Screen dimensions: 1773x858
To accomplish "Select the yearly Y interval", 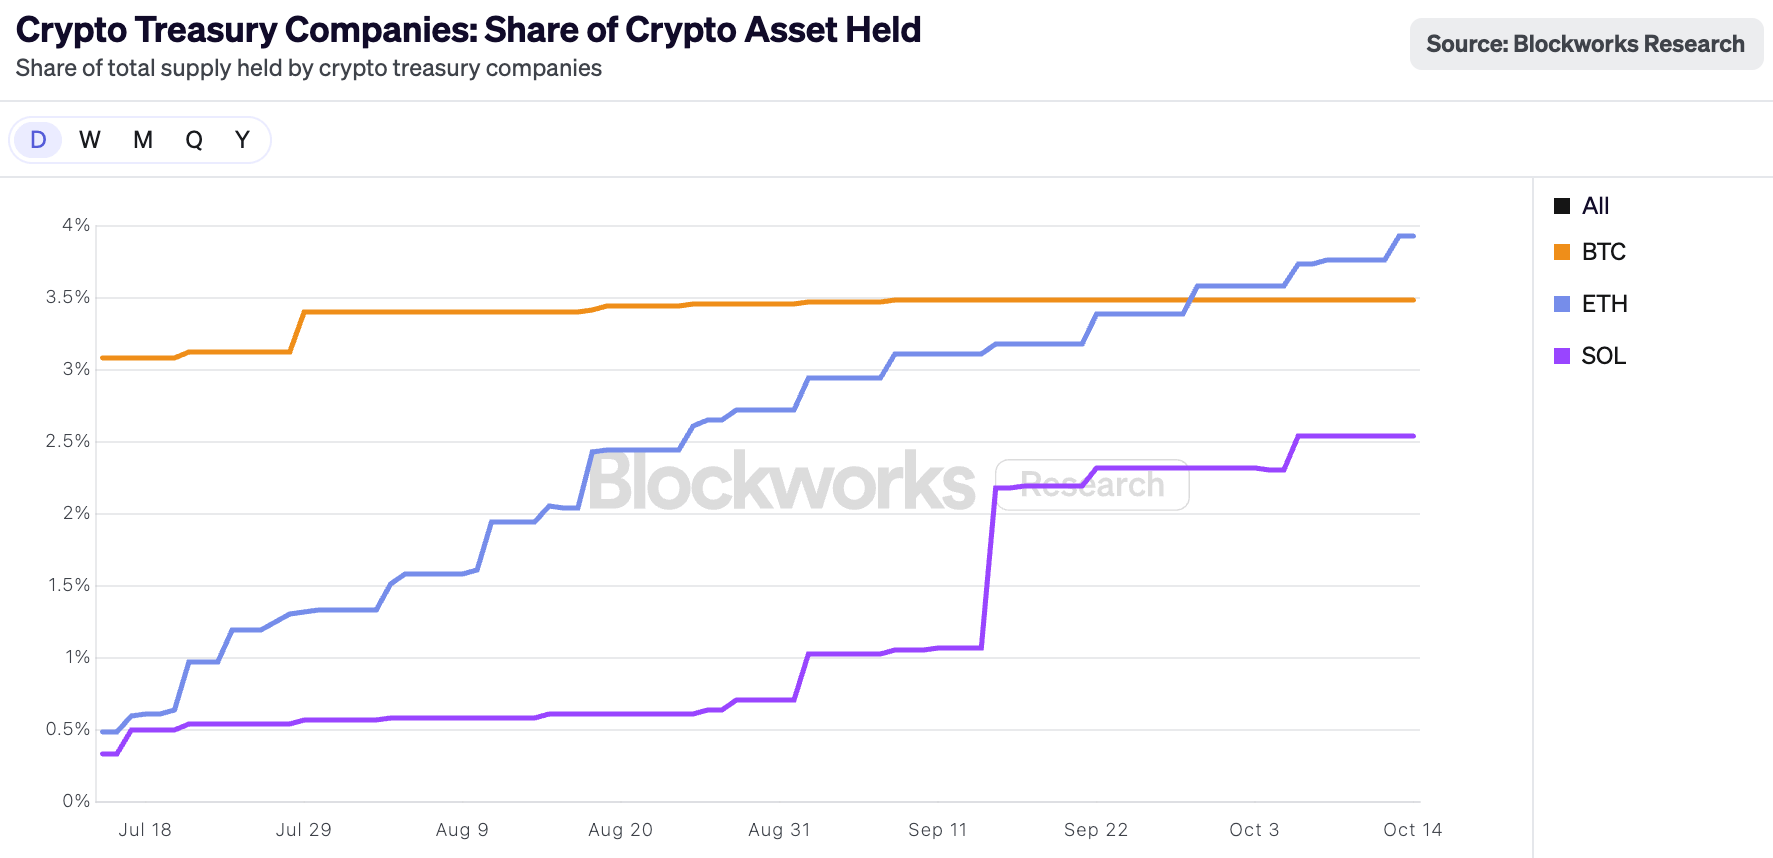I will click(x=242, y=140).
